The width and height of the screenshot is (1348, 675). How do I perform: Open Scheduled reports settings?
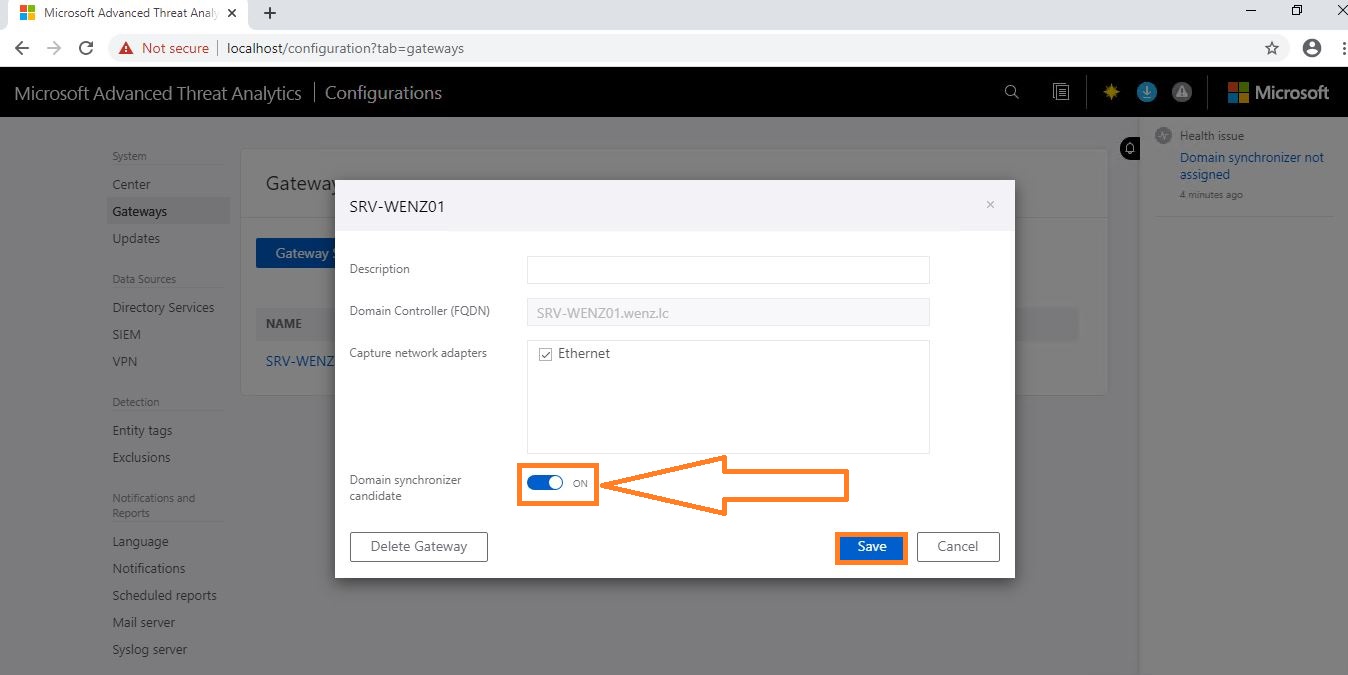point(164,595)
